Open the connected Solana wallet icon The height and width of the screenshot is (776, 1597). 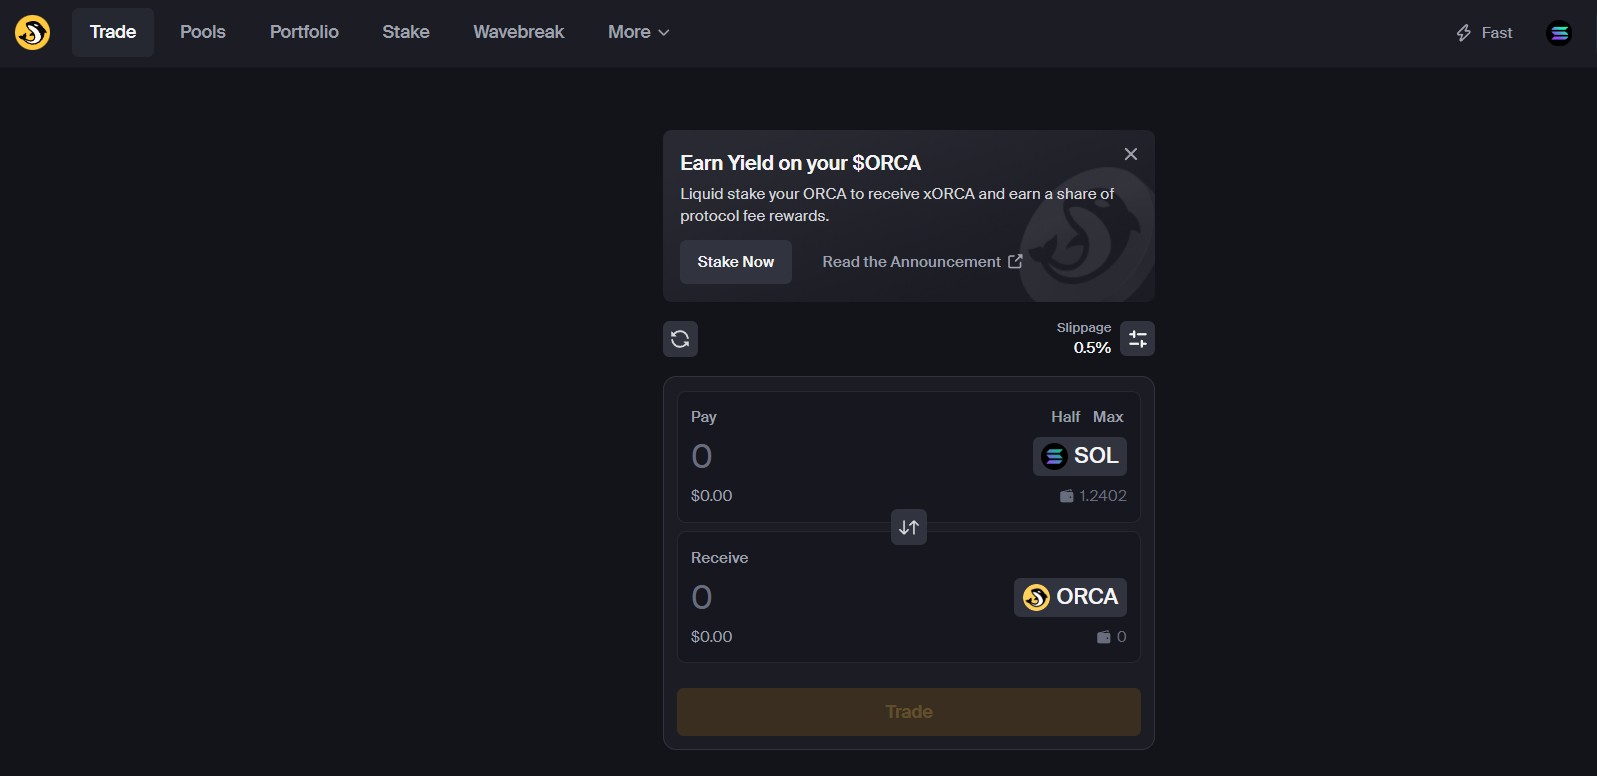[x=1558, y=32]
